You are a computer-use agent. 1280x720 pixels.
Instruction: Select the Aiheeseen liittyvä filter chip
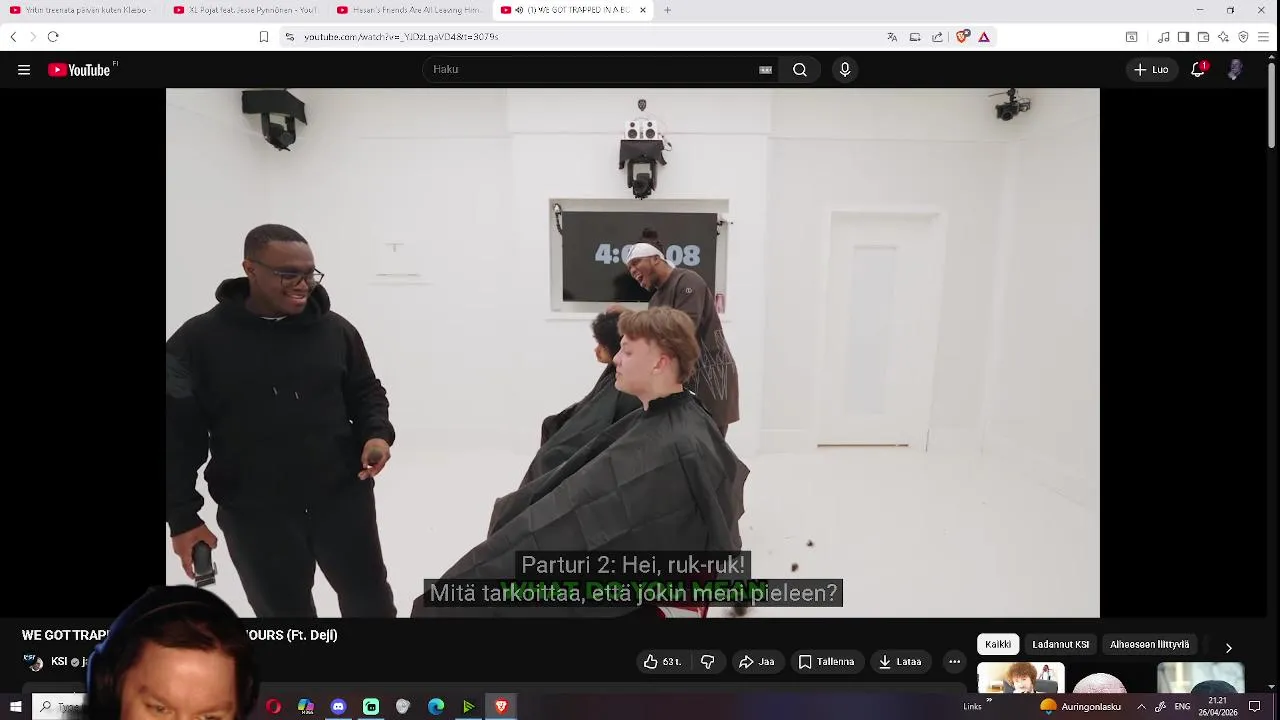[x=1149, y=645]
